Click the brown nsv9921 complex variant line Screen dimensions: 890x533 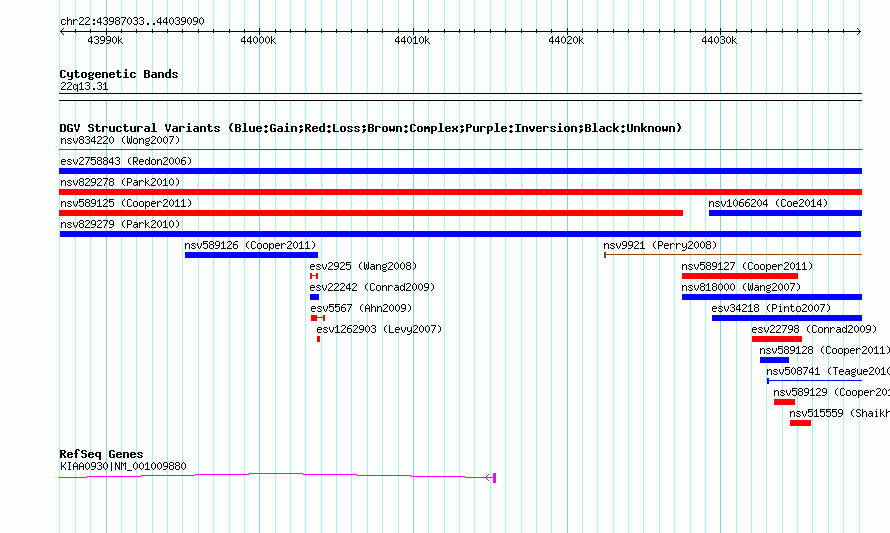733,255
